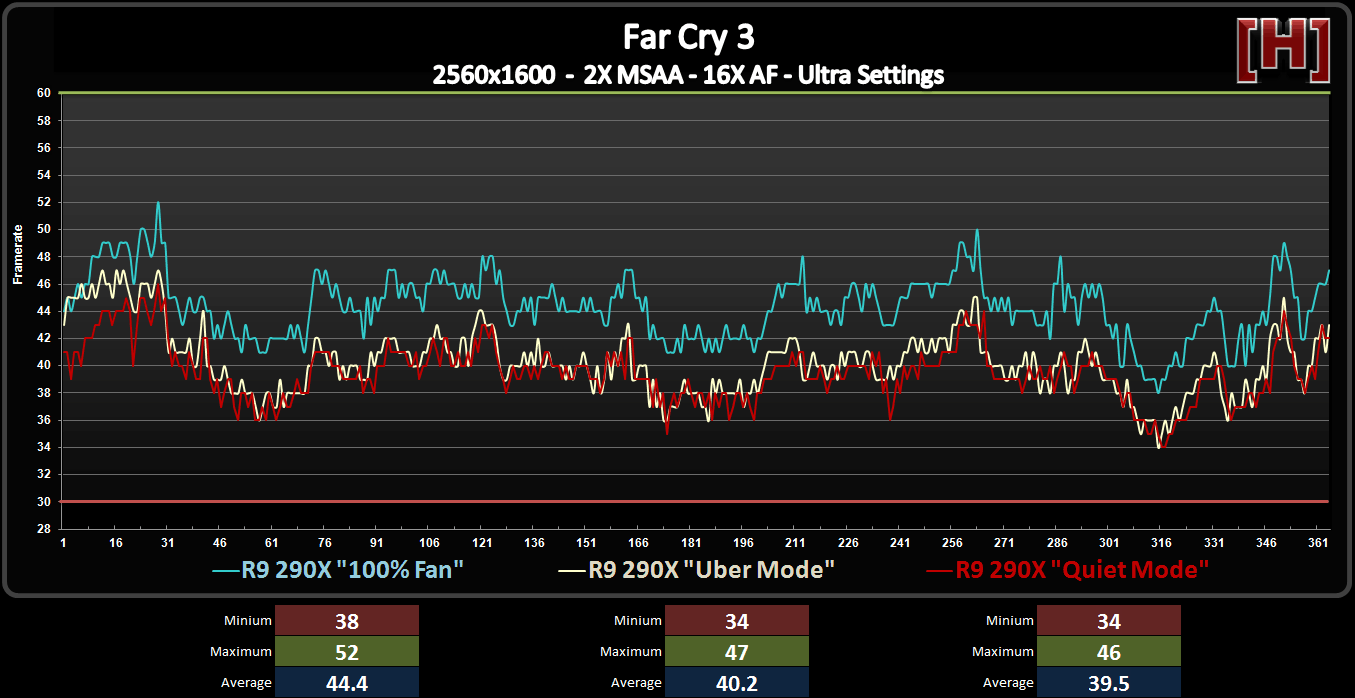Click the y-axis tick label 54
The width and height of the screenshot is (1355, 698).
44,175
